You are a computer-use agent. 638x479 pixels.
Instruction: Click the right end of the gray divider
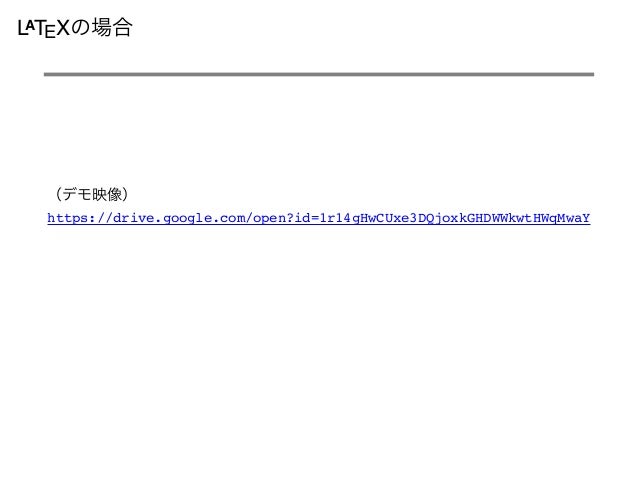[x=592, y=74]
